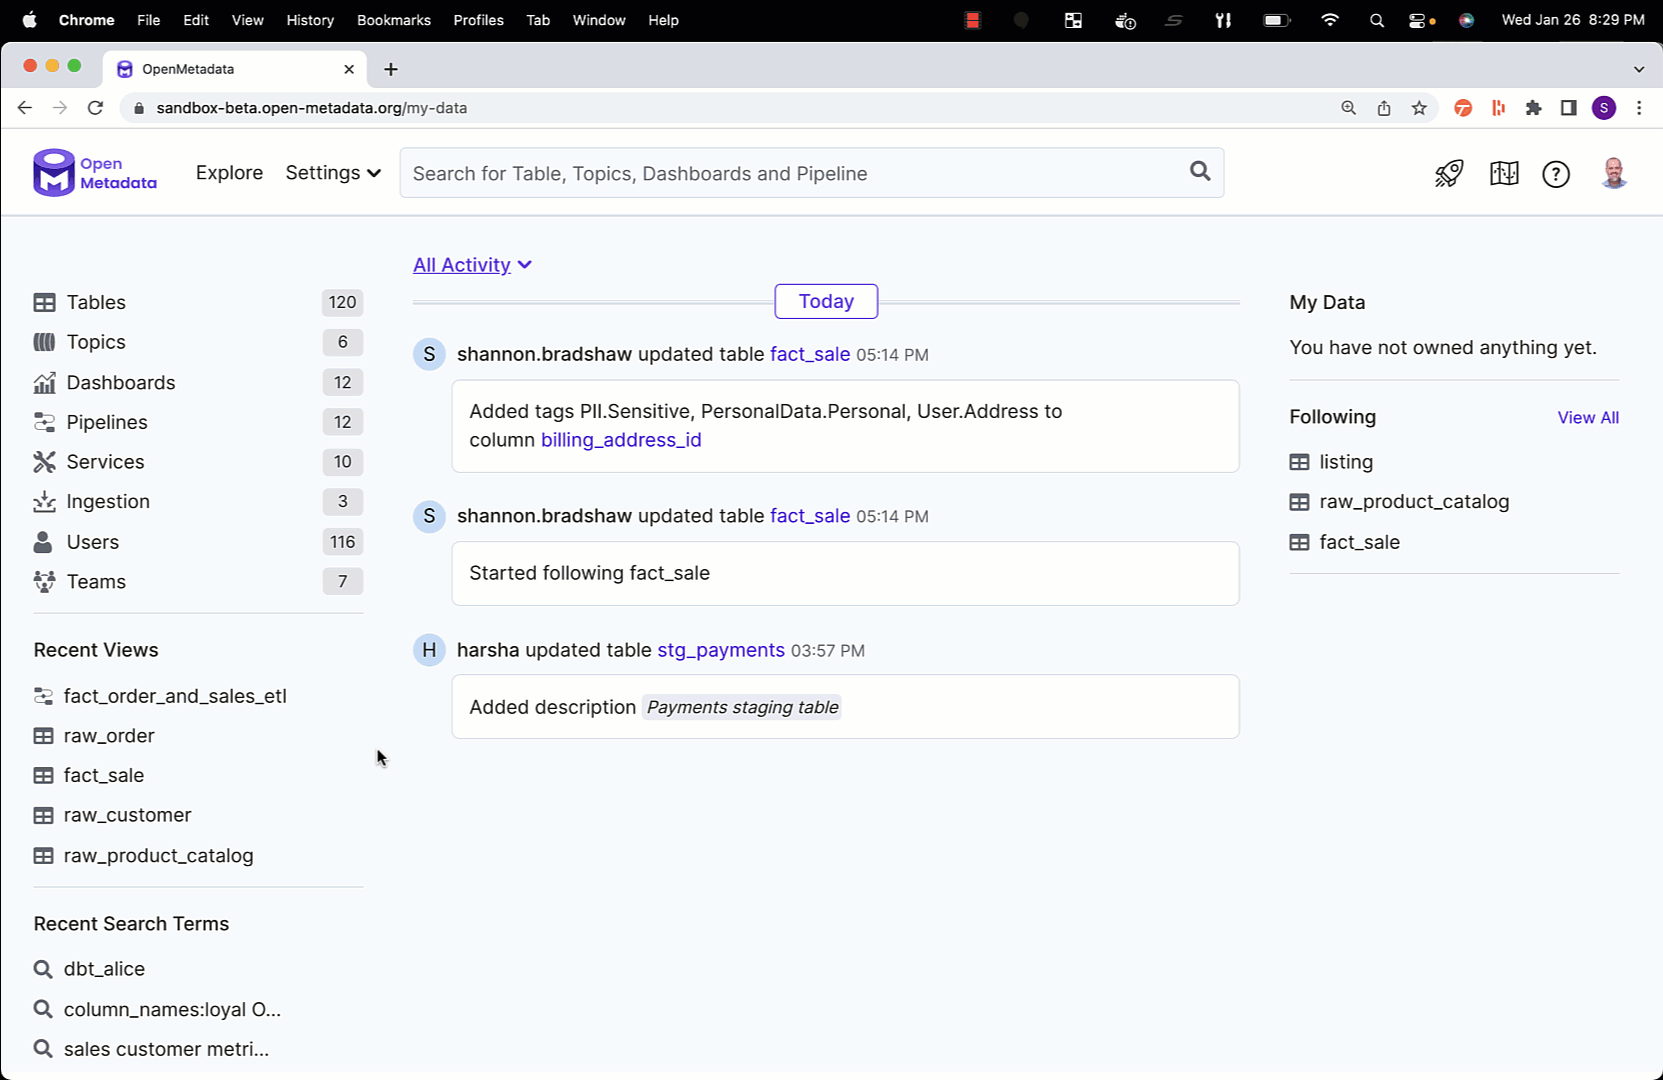The image size is (1663, 1080).
Task: Bookmark this page with star icon
Action: pos(1419,108)
